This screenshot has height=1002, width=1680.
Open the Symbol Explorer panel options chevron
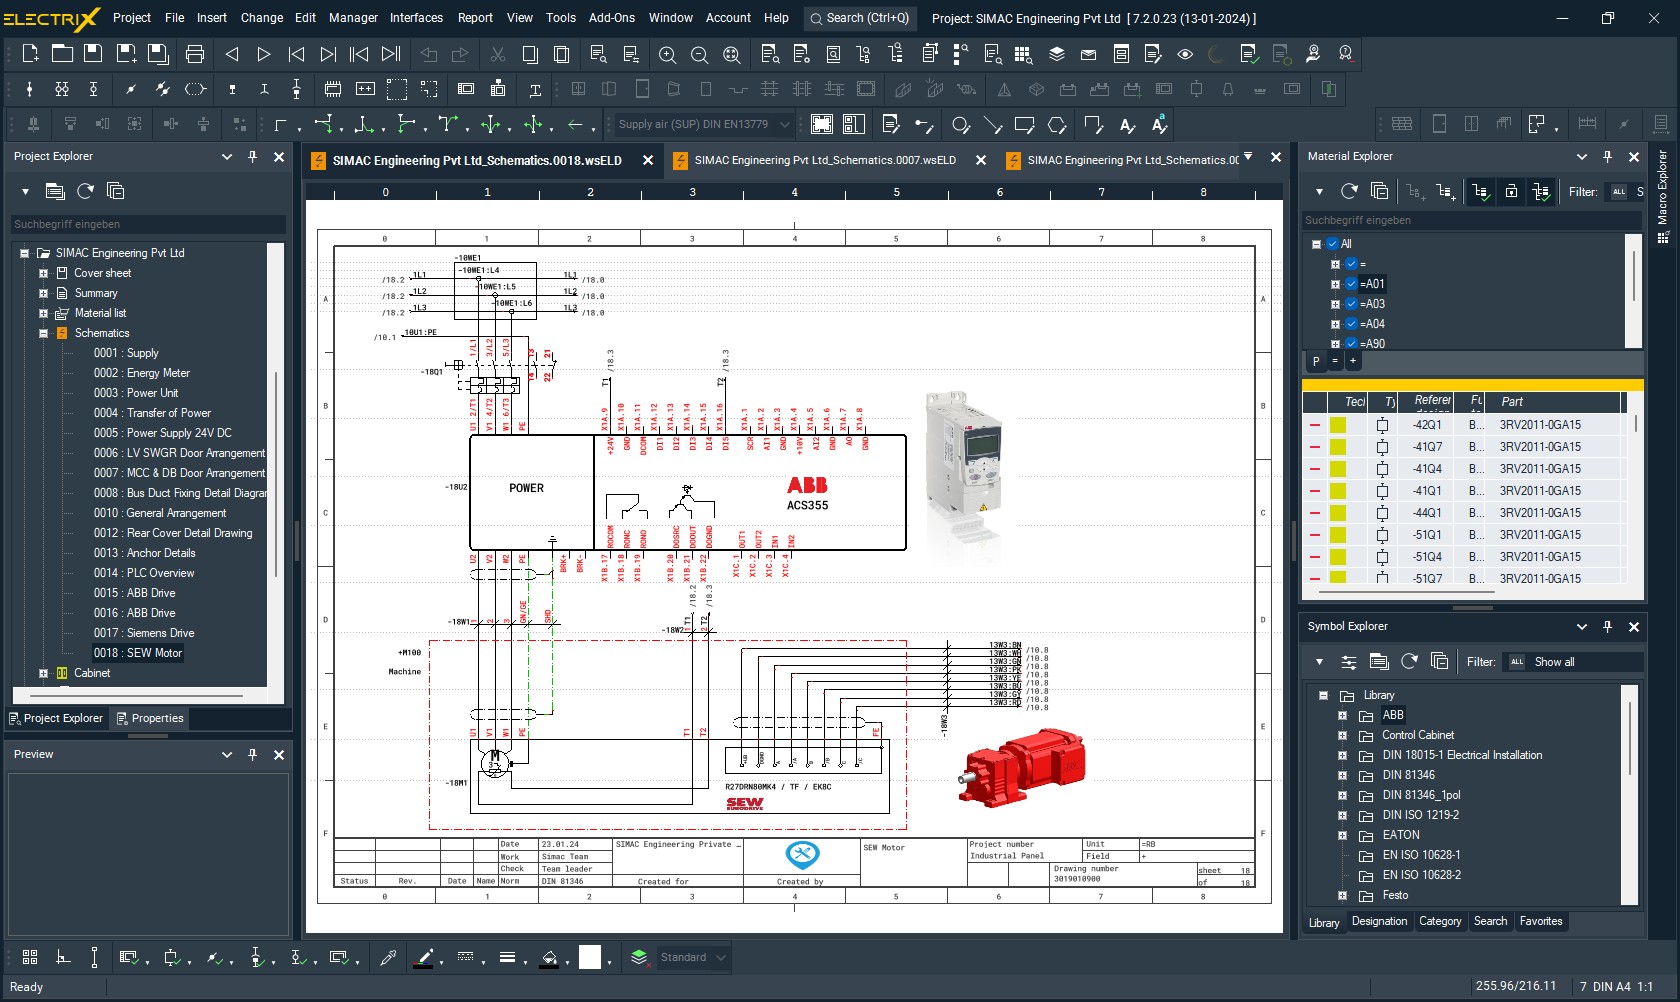1582,626
